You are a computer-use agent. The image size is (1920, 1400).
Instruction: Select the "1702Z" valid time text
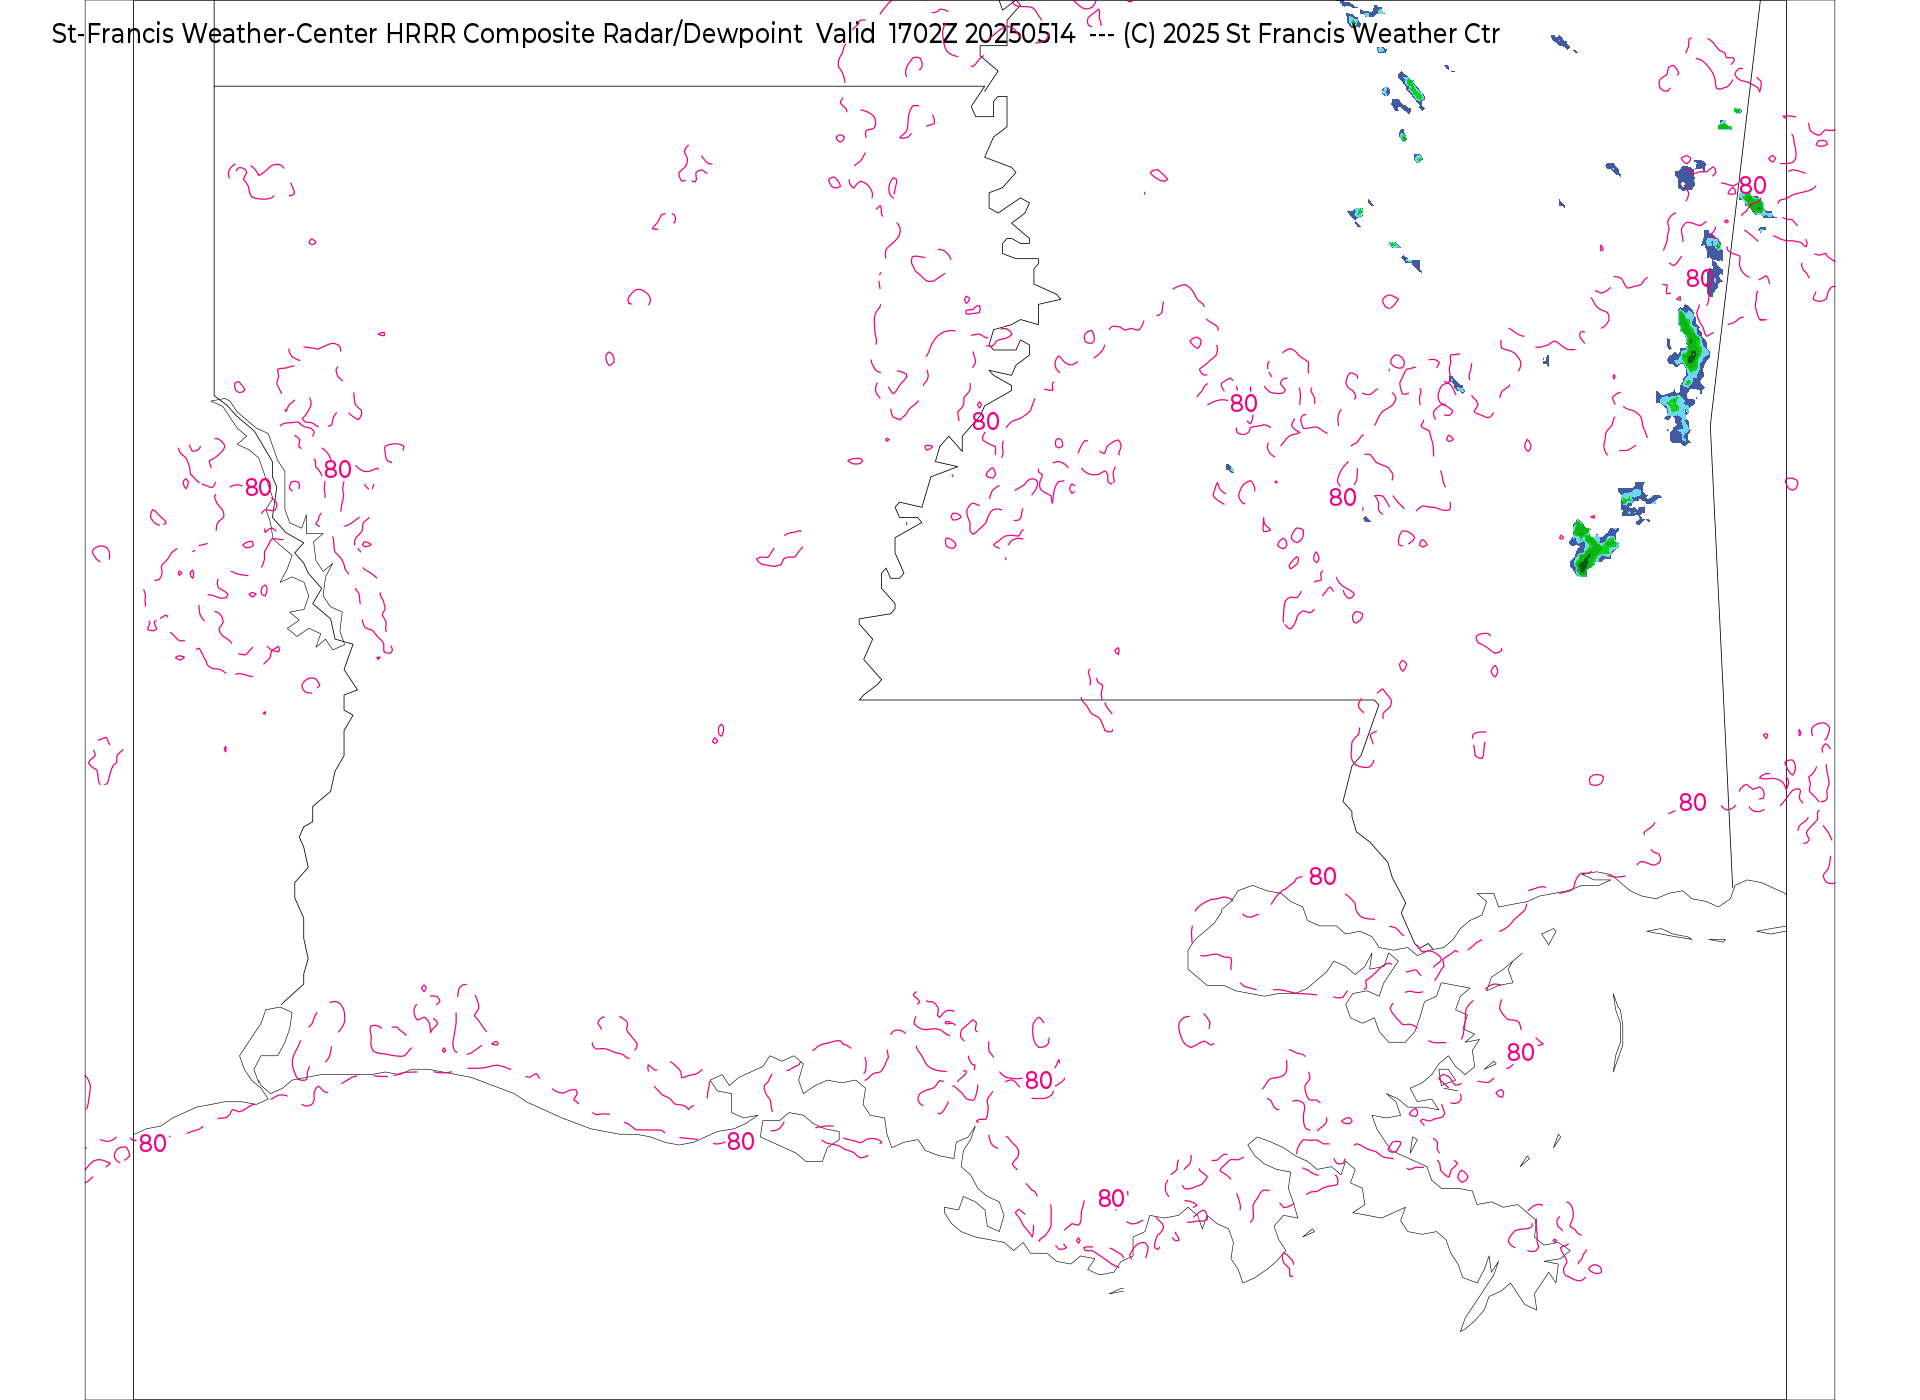[922, 34]
